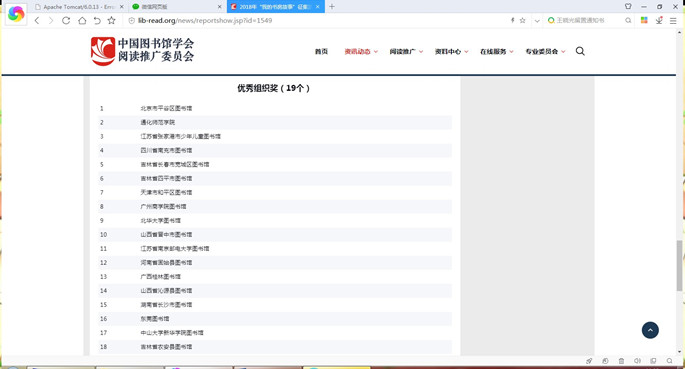685x369 pixels.
Task: Select row 14 山西省沁源县图书馆
Action: coord(275,290)
